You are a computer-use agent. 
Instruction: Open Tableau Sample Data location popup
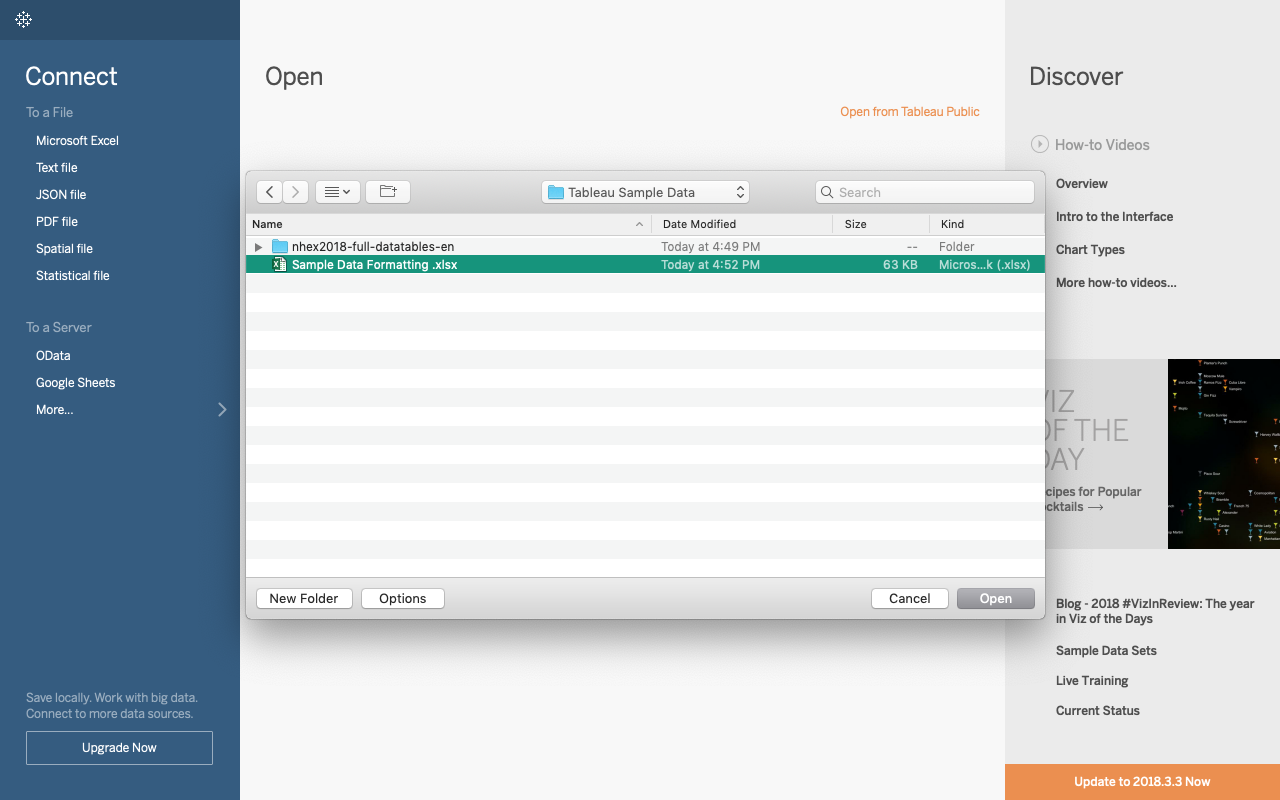(645, 192)
